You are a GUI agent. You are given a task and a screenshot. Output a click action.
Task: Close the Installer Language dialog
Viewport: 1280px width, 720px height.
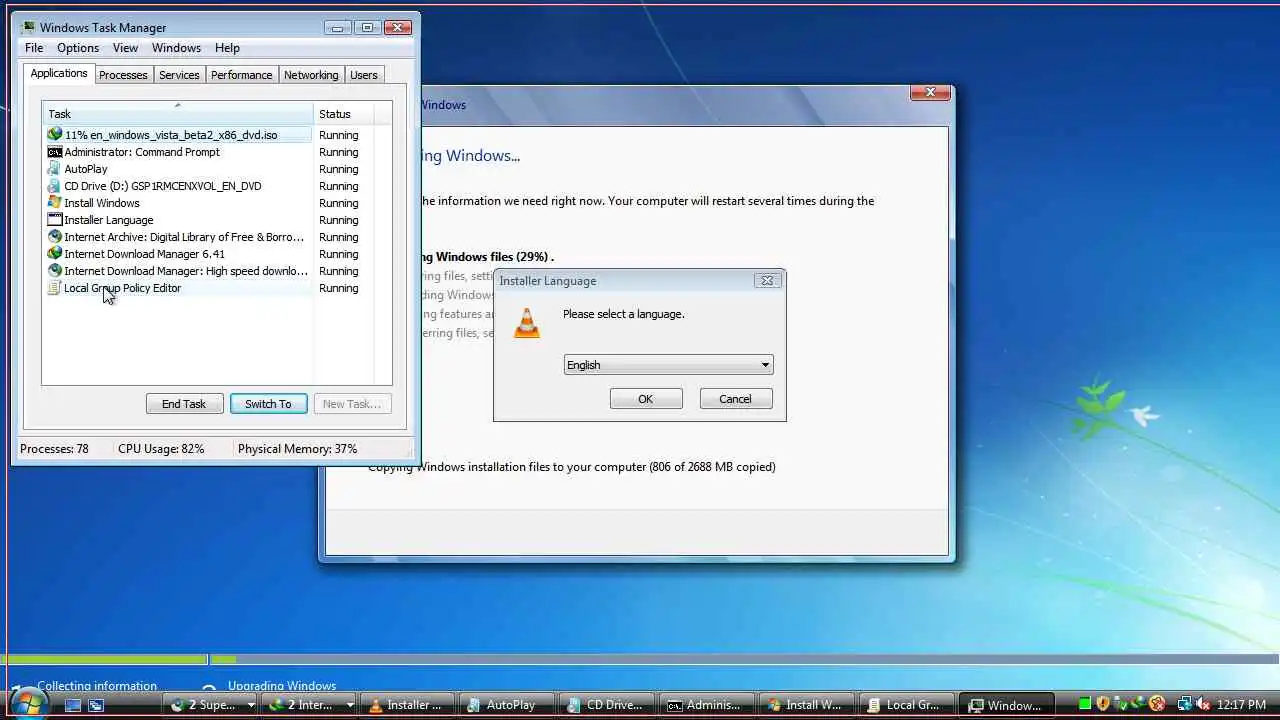click(767, 281)
